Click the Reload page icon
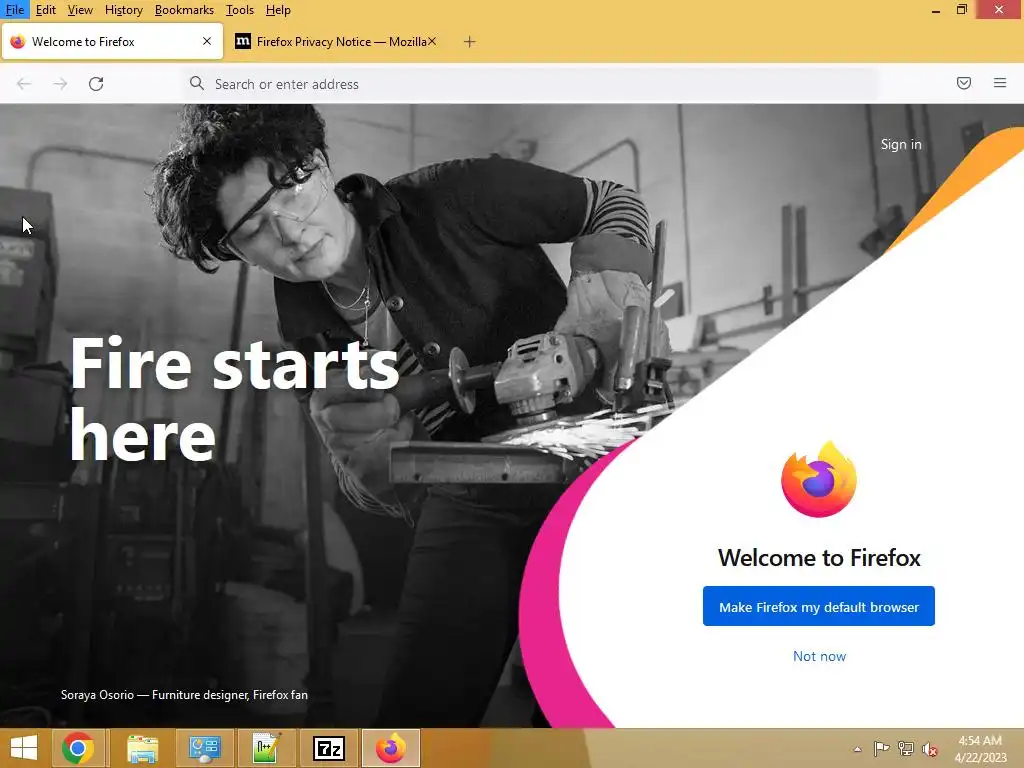 [x=96, y=84]
